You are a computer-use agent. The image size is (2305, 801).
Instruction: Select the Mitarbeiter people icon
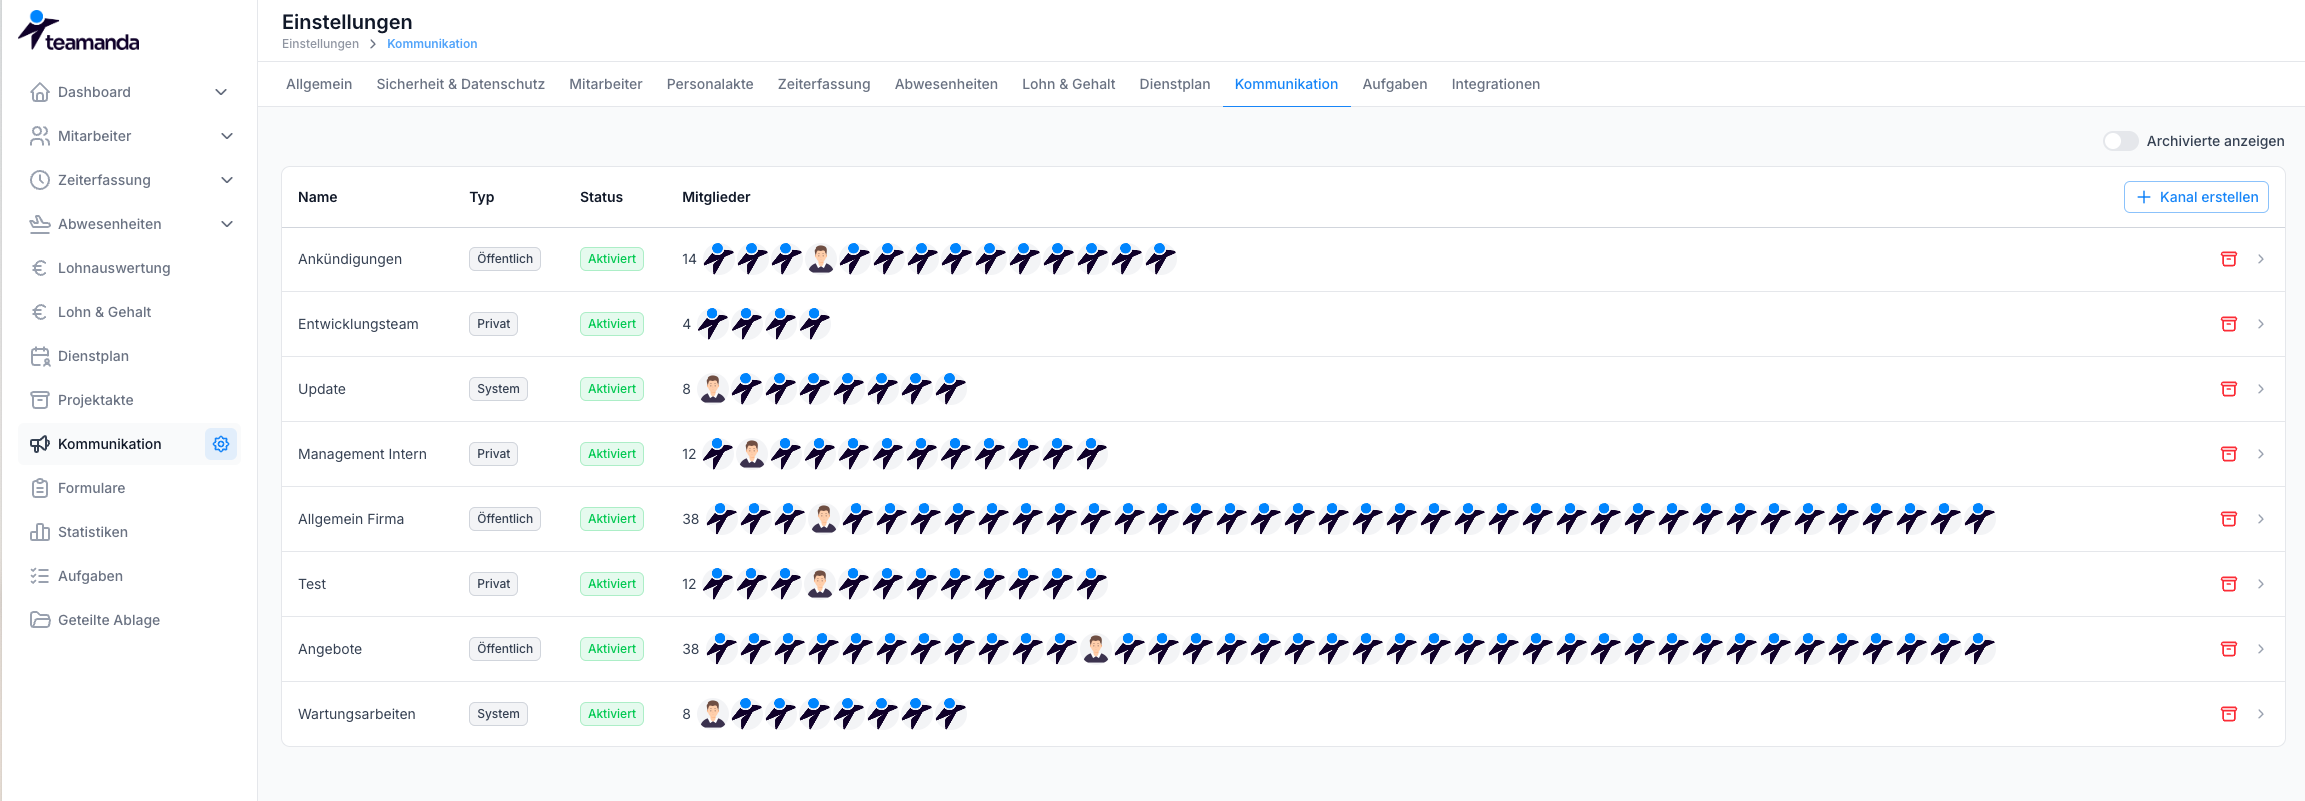40,136
